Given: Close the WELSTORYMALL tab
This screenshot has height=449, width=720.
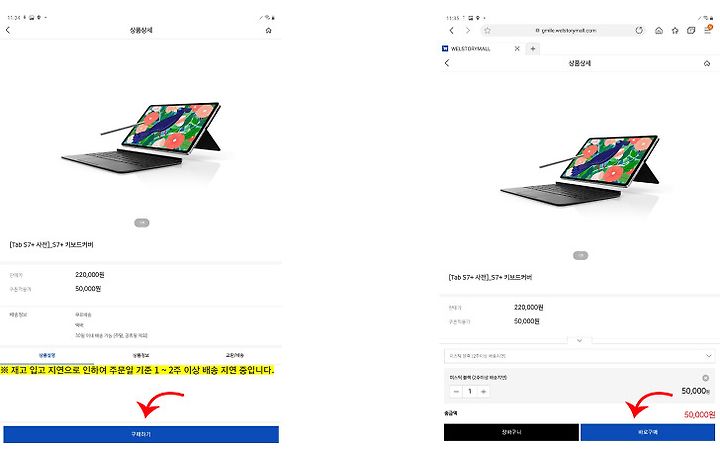Looking at the screenshot, I should coord(517,48).
